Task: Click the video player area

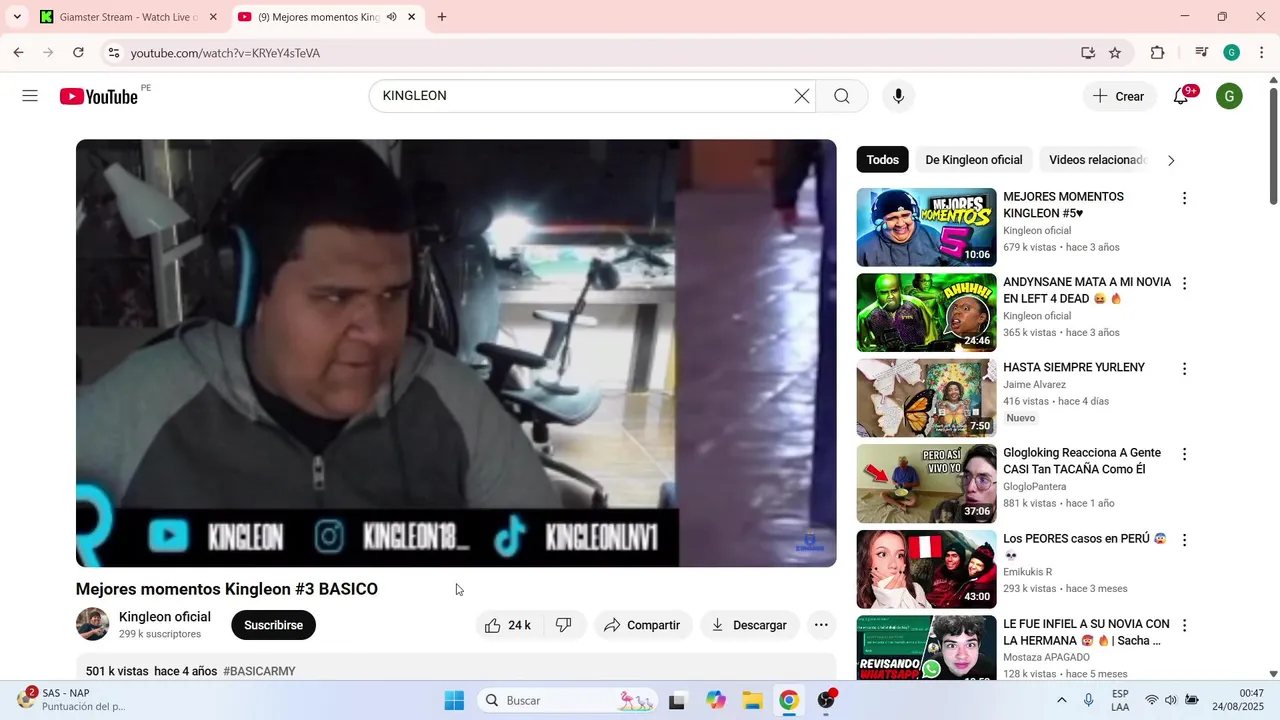Action: [456, 353]
